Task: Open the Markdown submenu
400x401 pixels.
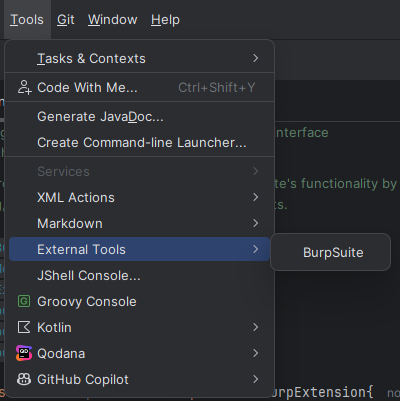Action: [x=139, y=223]
